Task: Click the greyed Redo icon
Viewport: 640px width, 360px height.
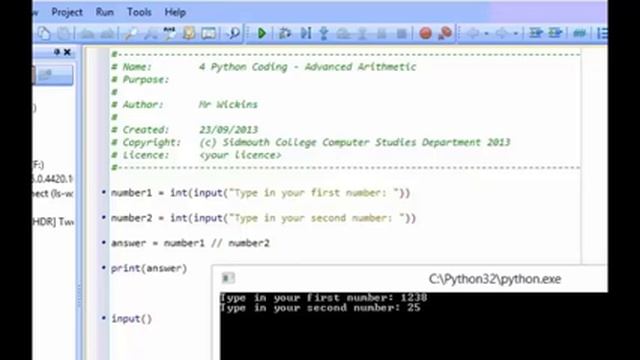Action: [x=107, y=33]
